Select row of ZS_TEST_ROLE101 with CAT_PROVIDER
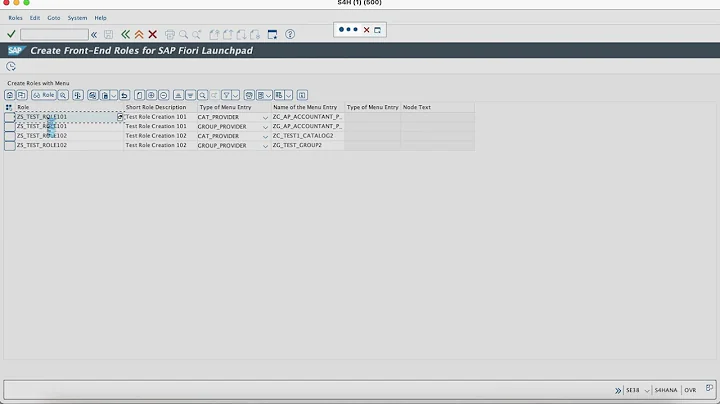Image resolution: width=720 pixels, height=404 pixels. tap(10, 117)
